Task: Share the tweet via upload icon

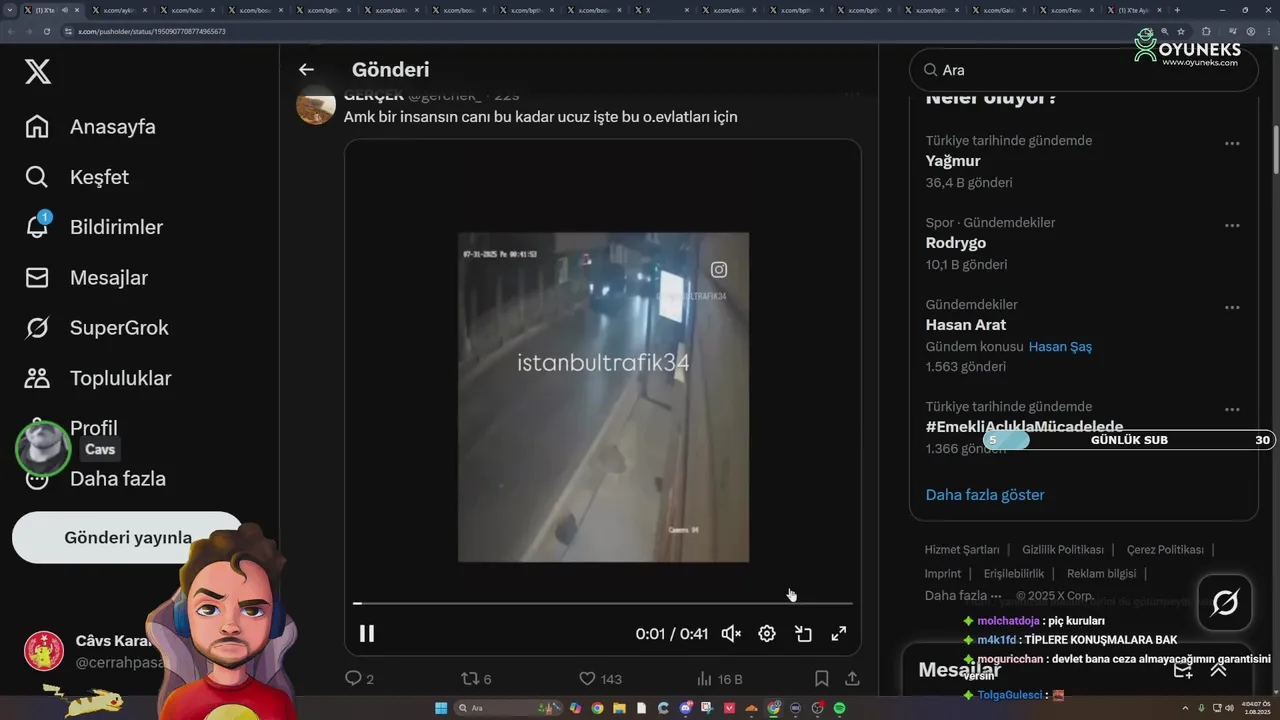Action: tap(853, 679)
